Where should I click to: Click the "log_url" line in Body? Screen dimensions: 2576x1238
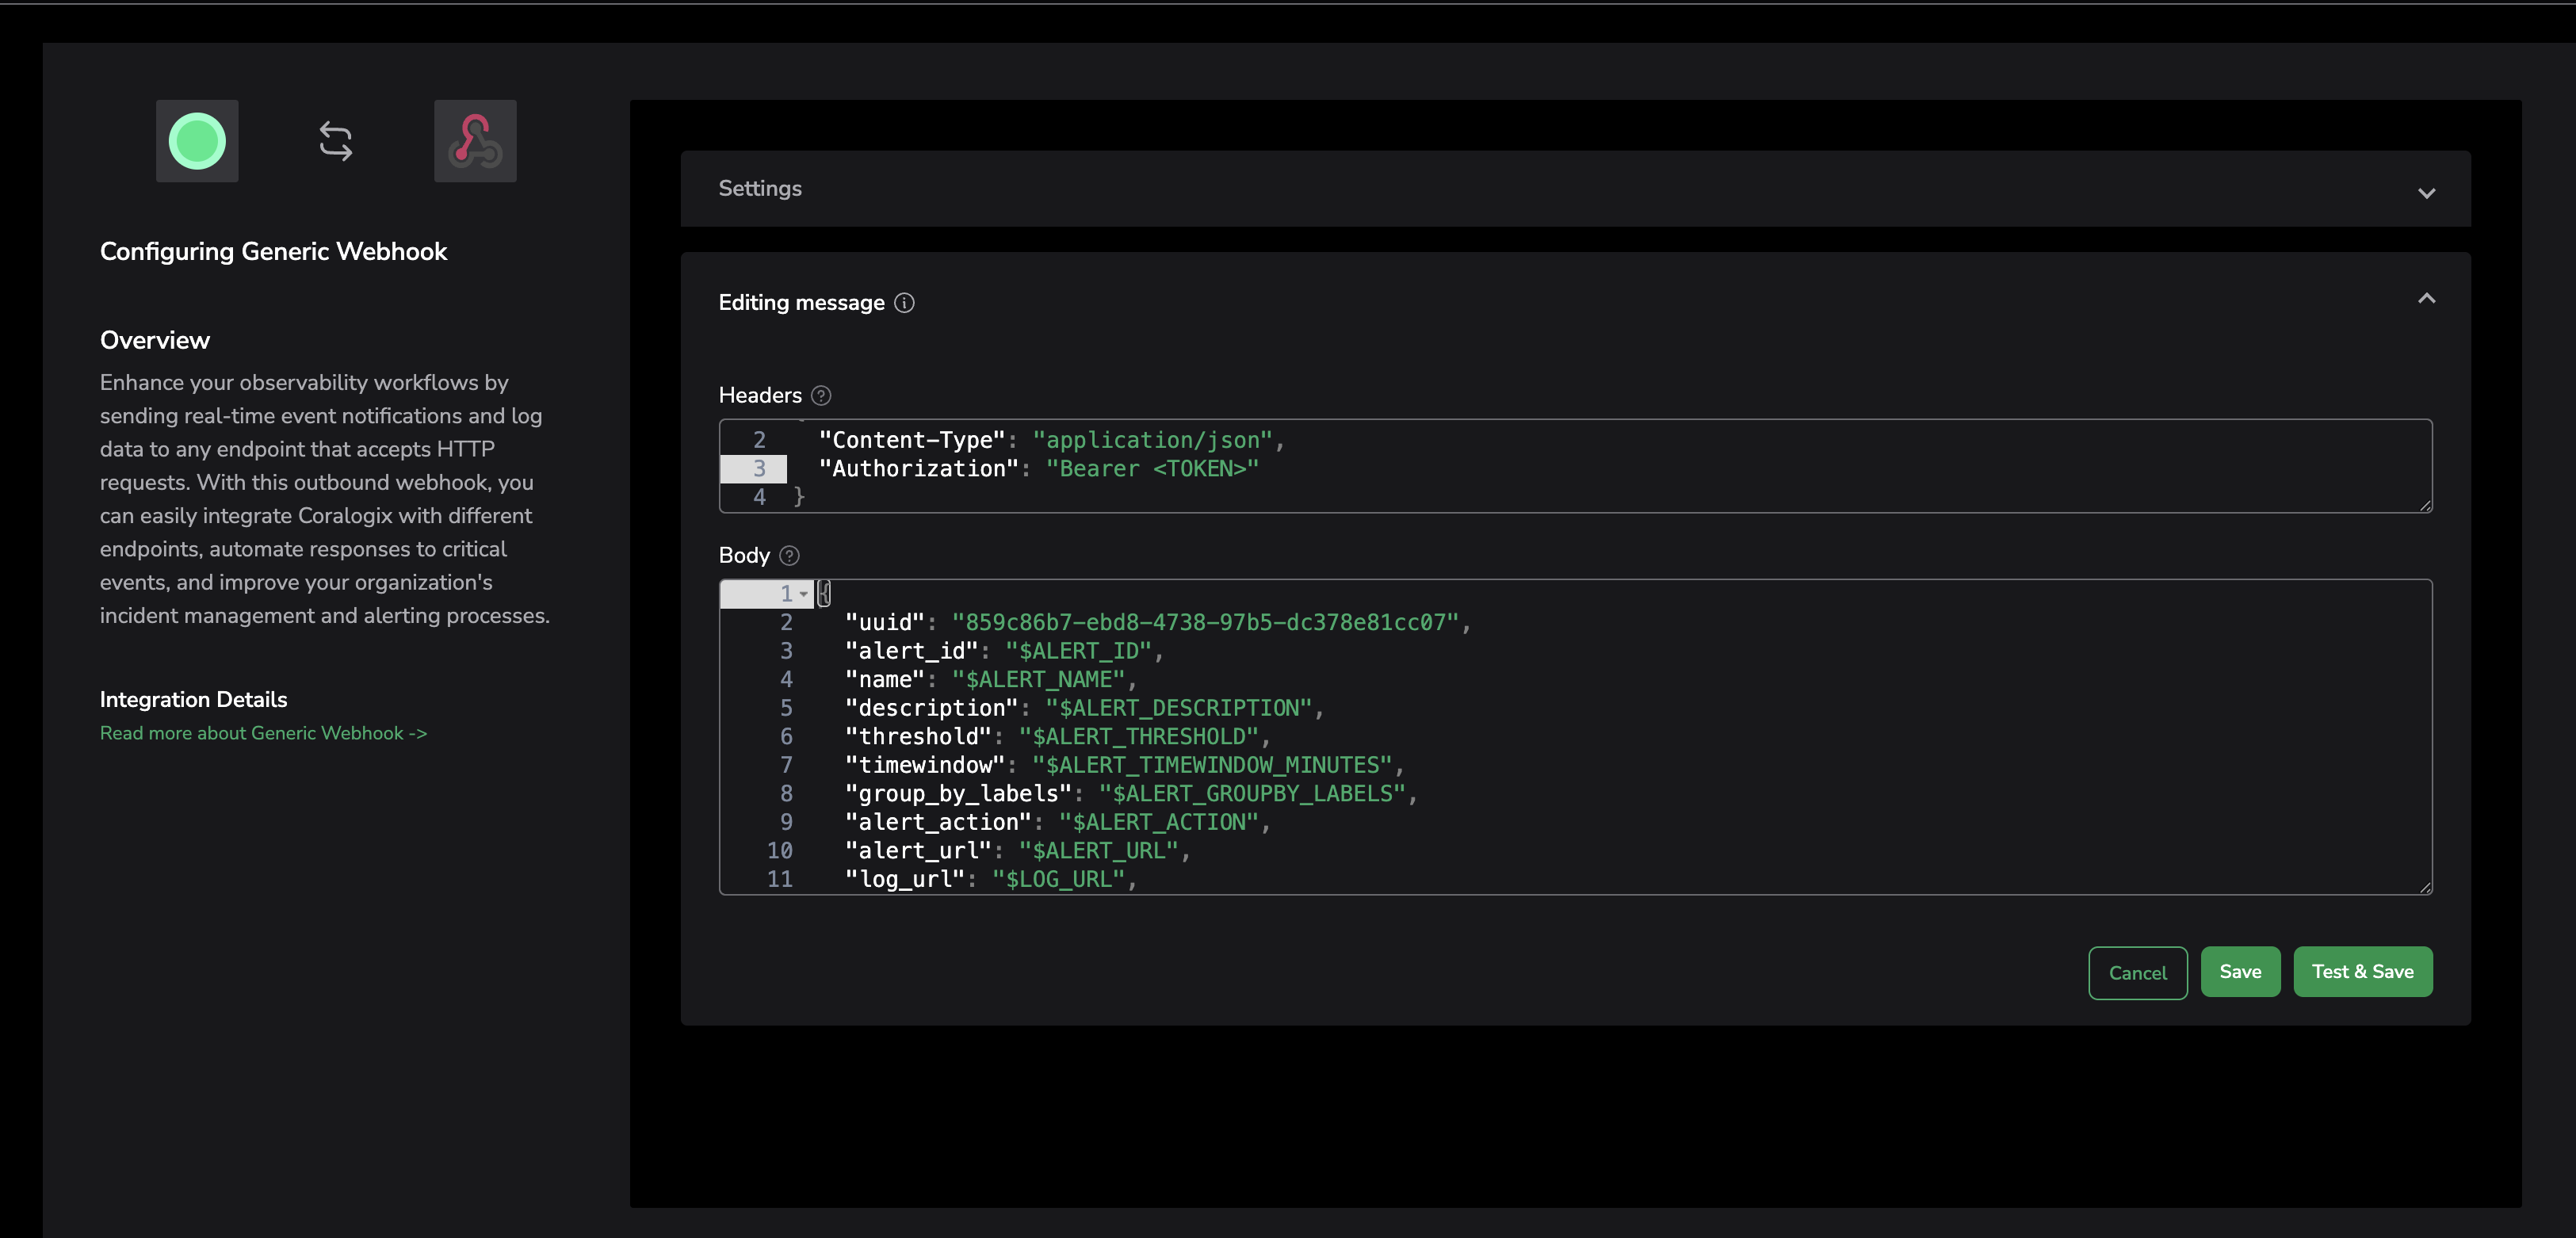click(991, 879)
